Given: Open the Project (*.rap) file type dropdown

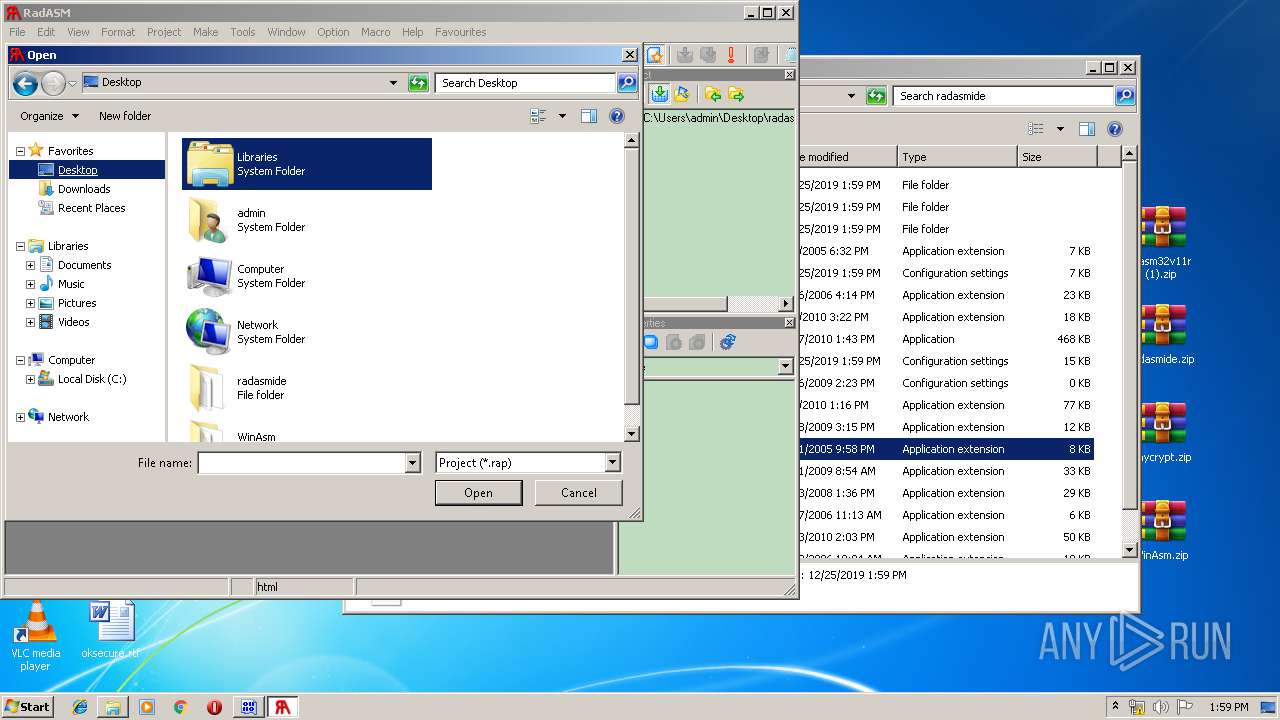Looking at the screenshot, I should click(x=612, y=463).
